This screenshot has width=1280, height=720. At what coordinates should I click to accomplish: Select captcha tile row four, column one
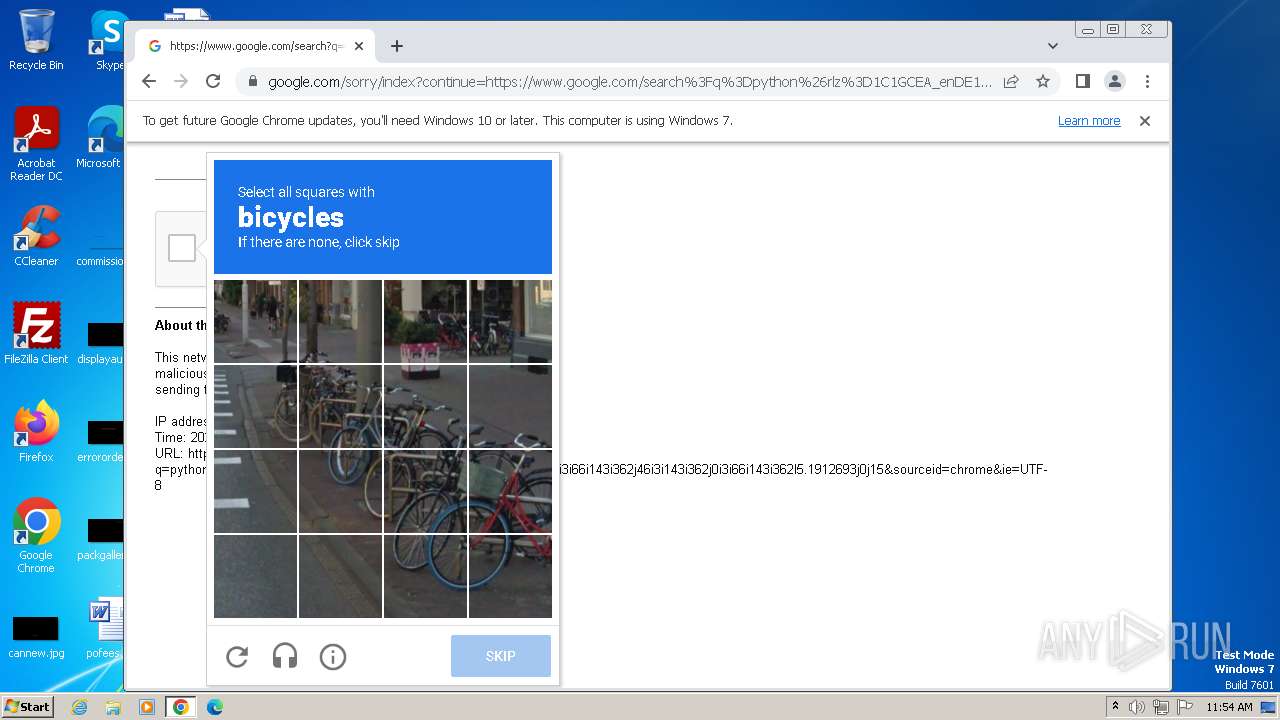[x=255, y=576]
